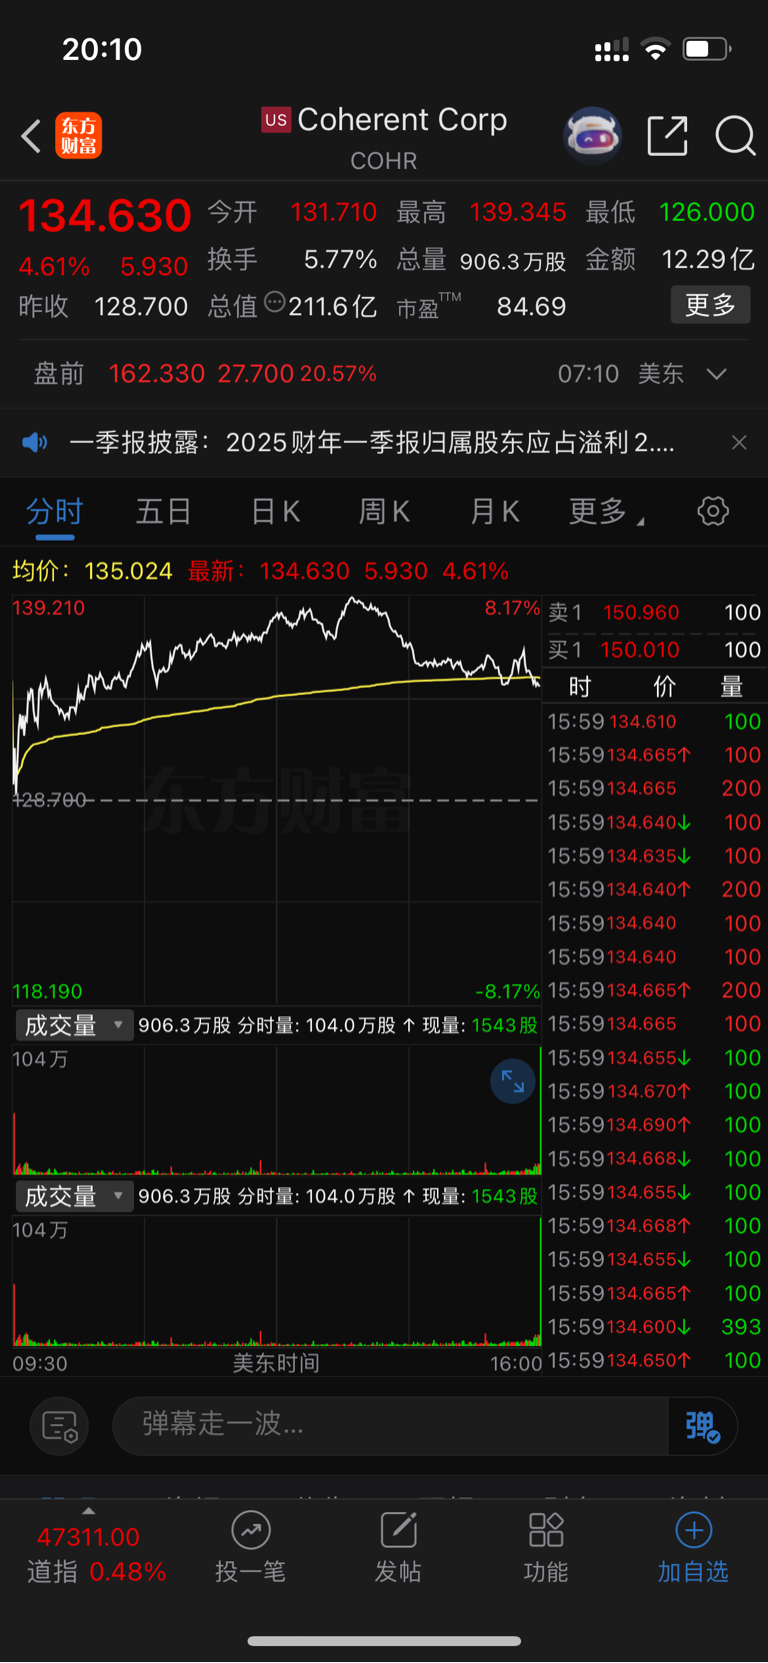Viewport: 768px width, 1663px height.
Task: Tap the share export icon
Action: point(667,136)
